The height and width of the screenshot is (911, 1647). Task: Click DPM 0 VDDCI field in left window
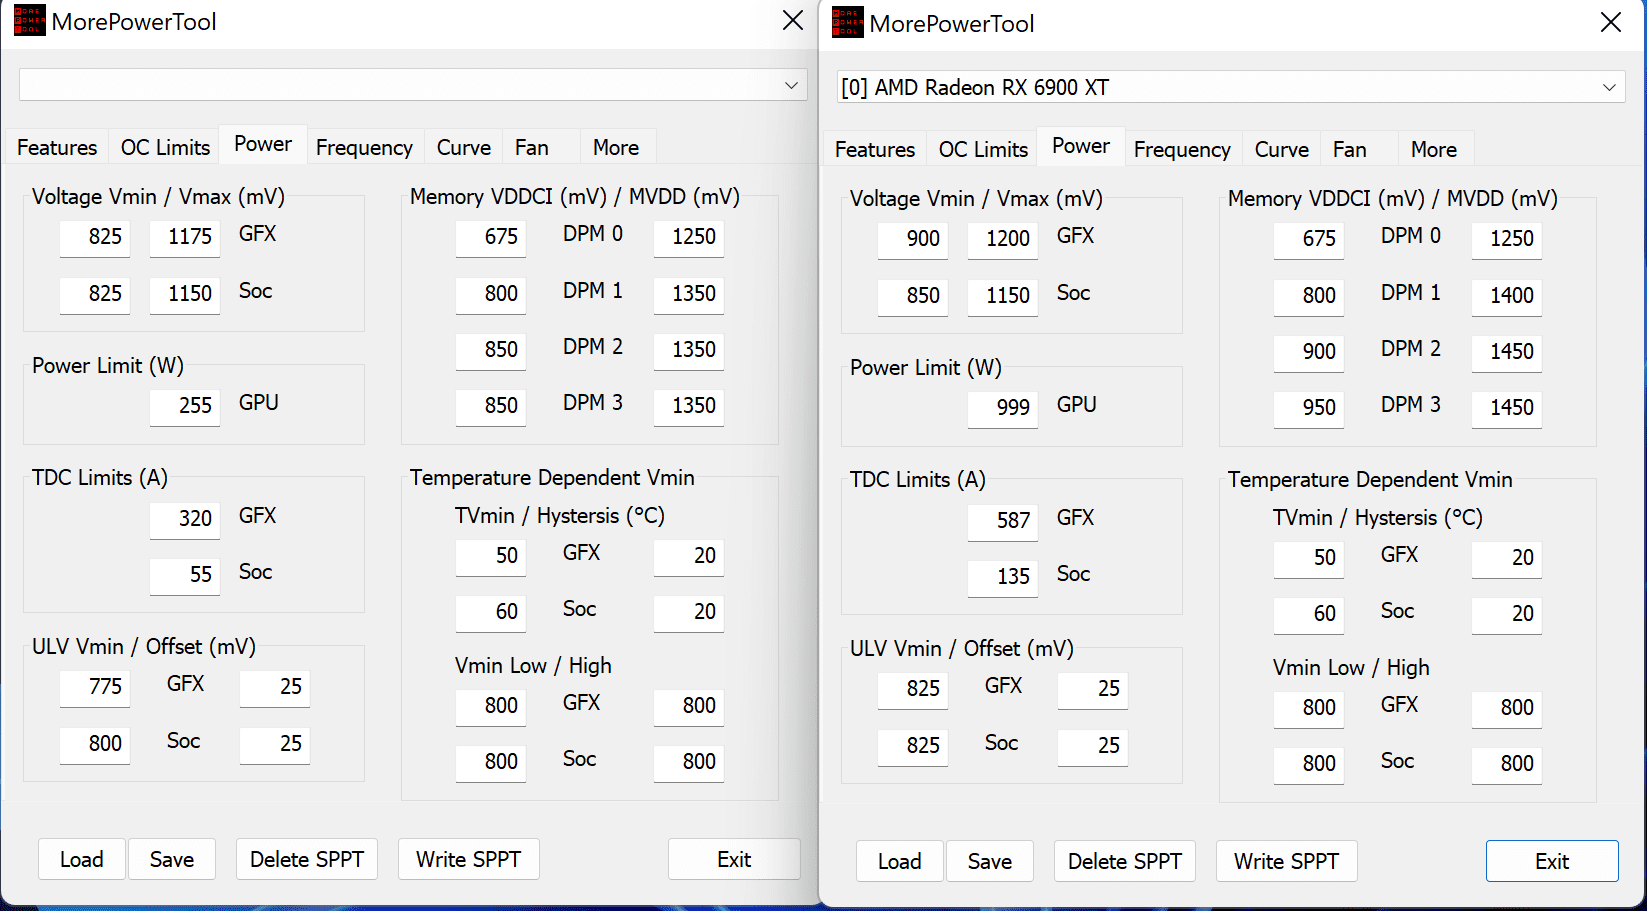(x=491, y=237)
